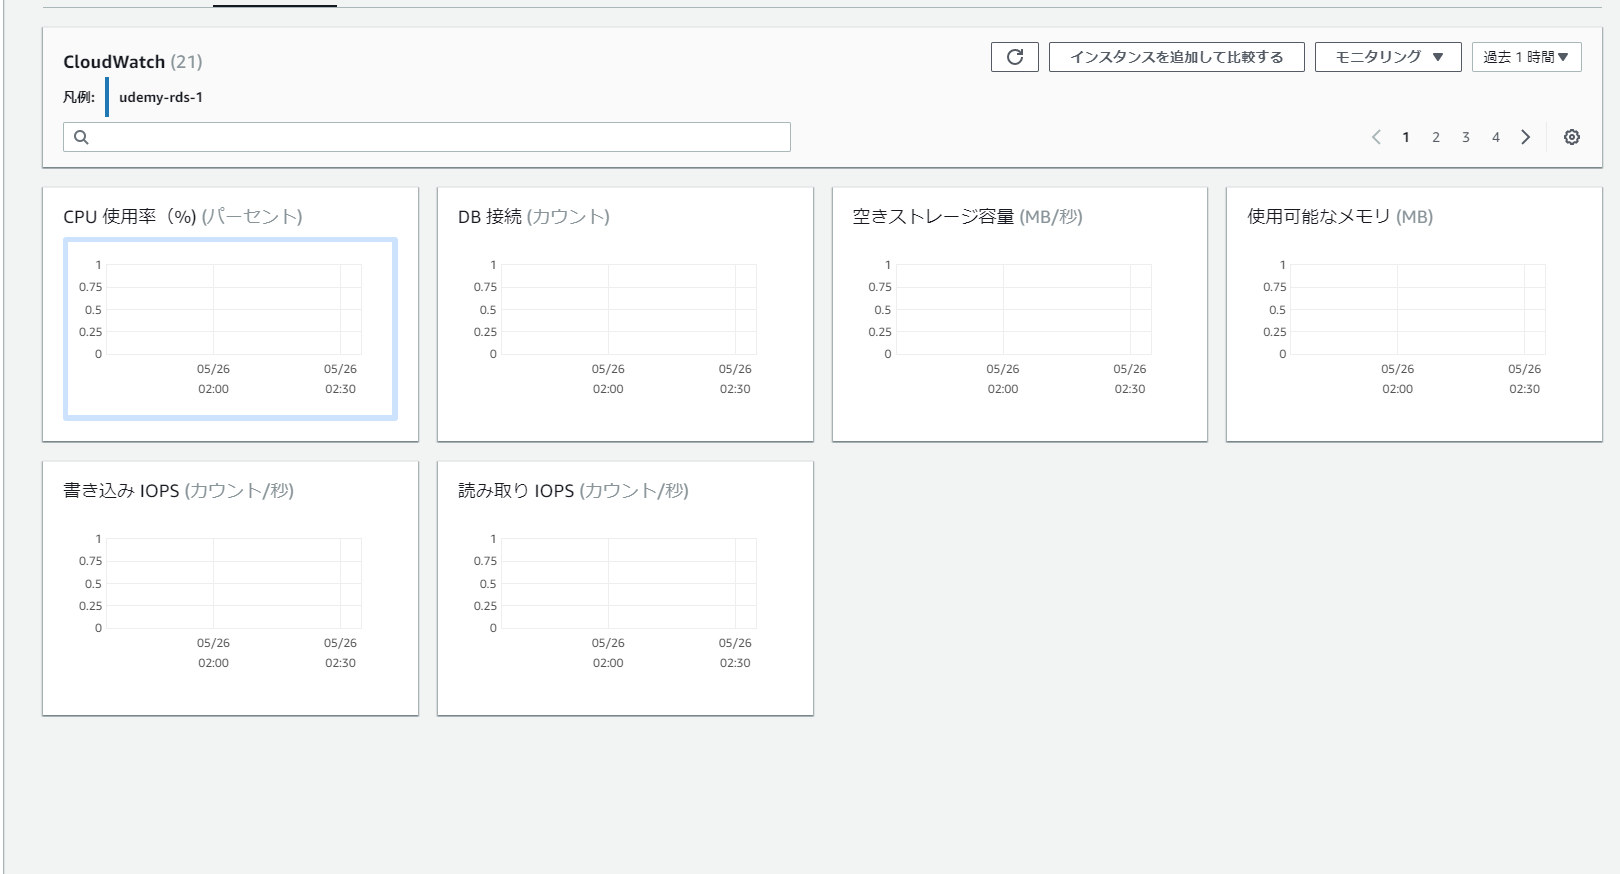Open the 読み取り IOPS chart
The width and height of the screenshot is (1620, 874).
[x=625, y=603]
